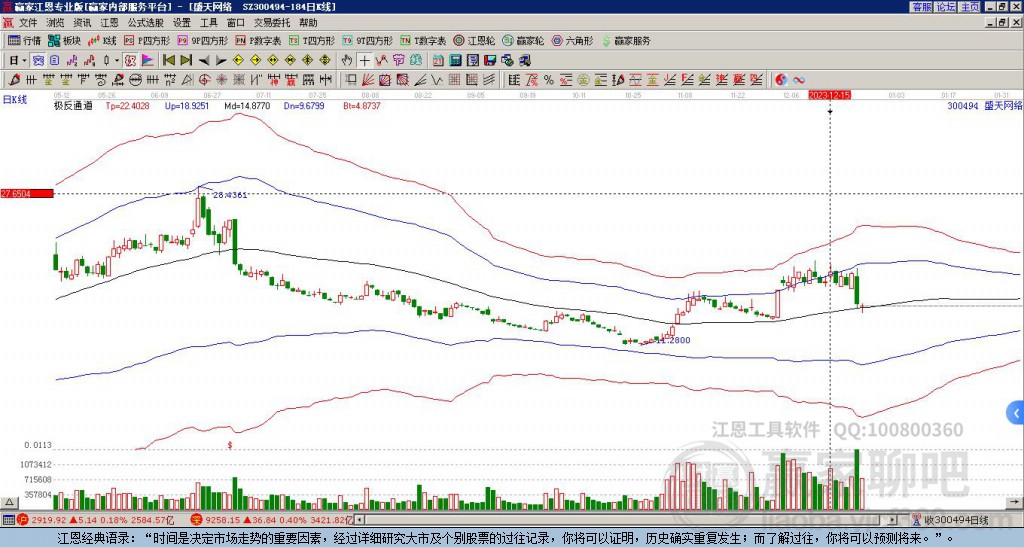Screen dimensions: 1024x548
Task: Click the 极反通道 indicator label
Action: (x=73, y=105)
